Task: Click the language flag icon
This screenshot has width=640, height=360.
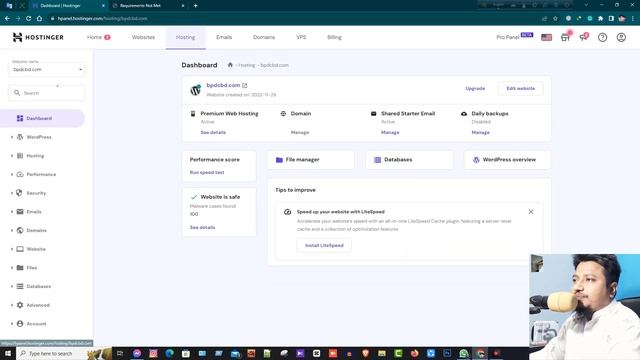Action: click(x=546, y=38)
